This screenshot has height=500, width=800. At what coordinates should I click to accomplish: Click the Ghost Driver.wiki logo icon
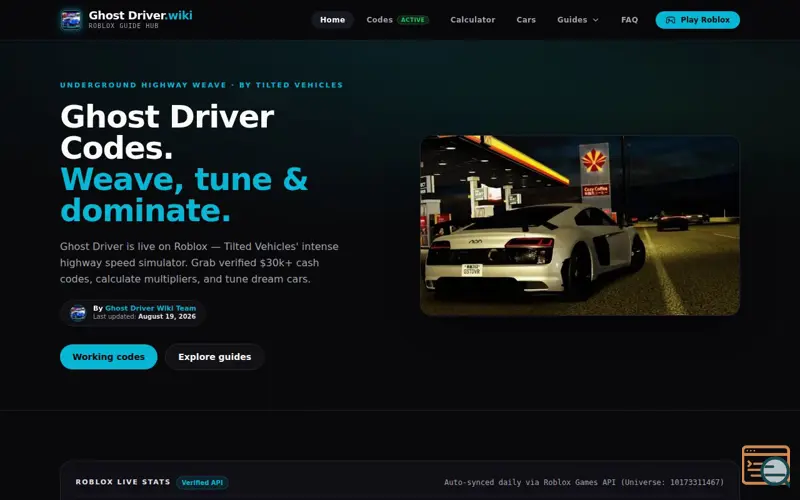71,20
